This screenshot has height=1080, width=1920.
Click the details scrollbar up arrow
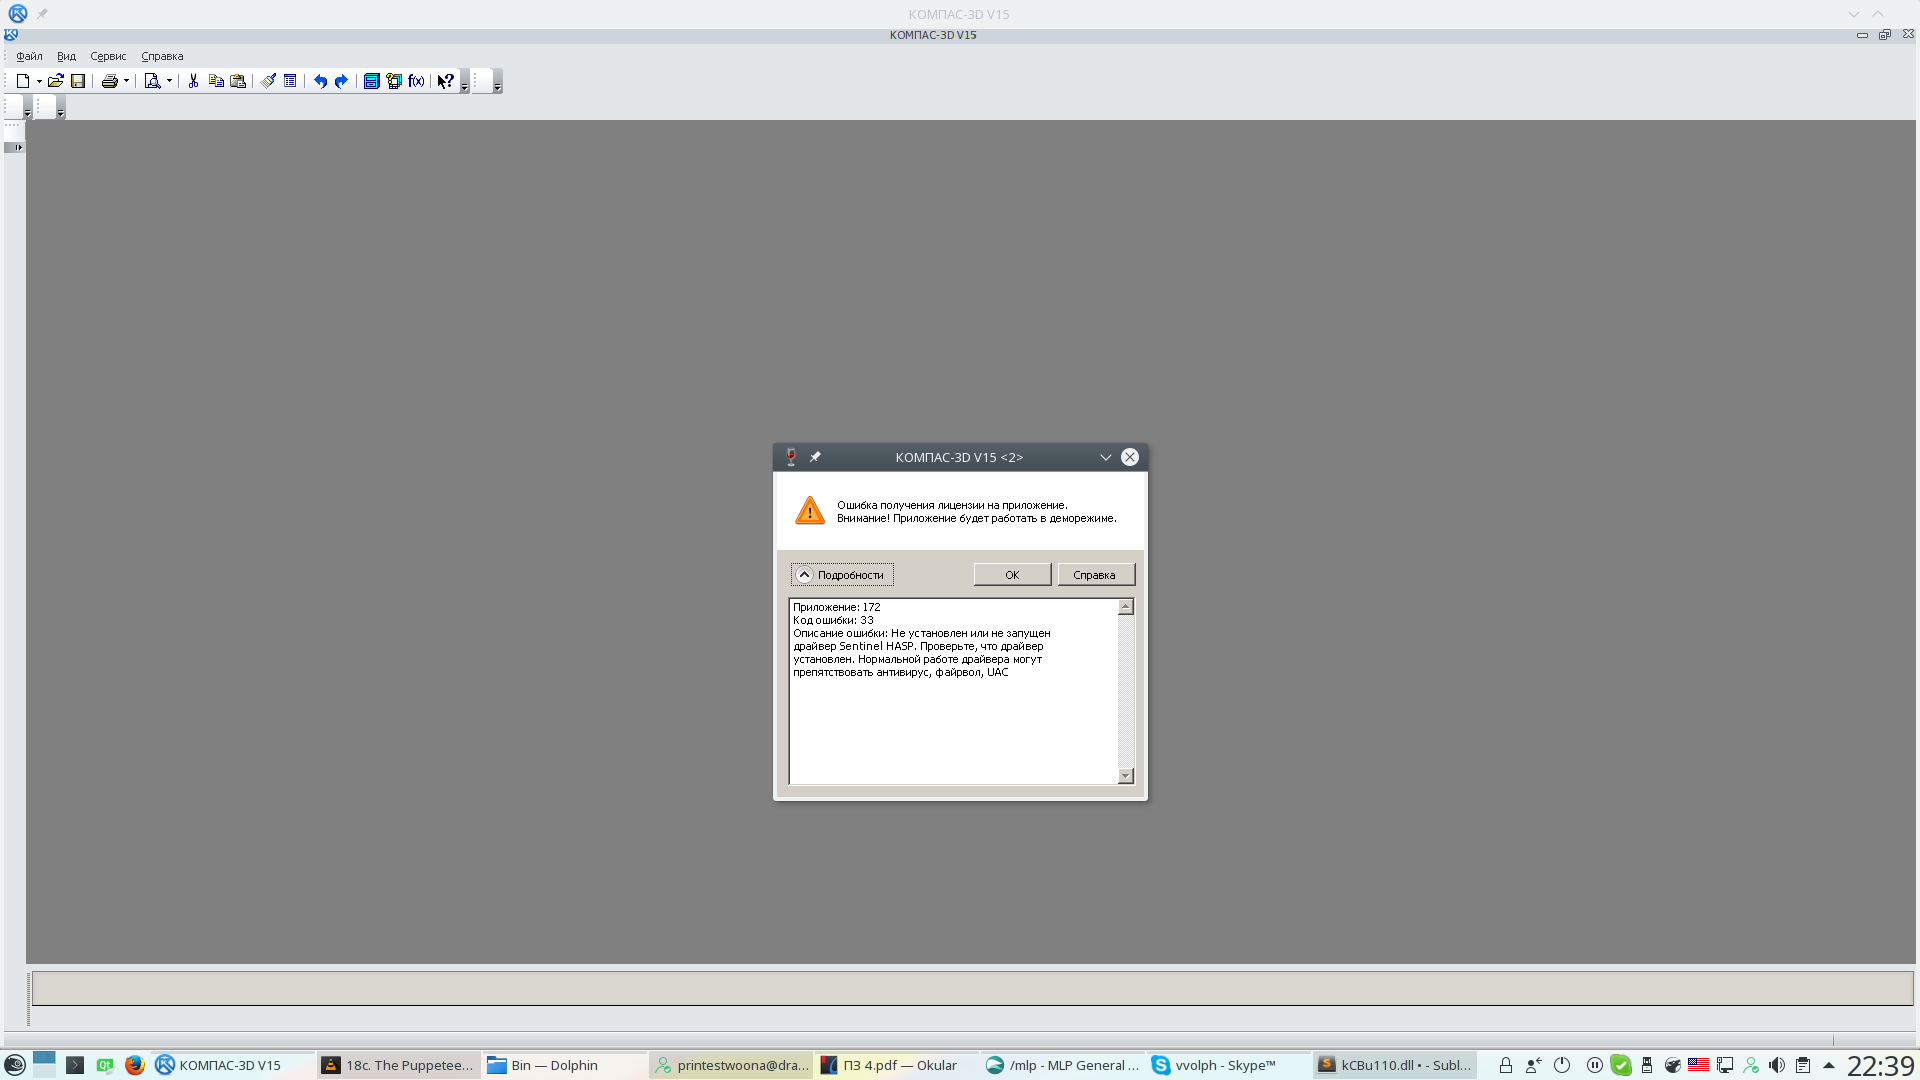coord(1126,607)
